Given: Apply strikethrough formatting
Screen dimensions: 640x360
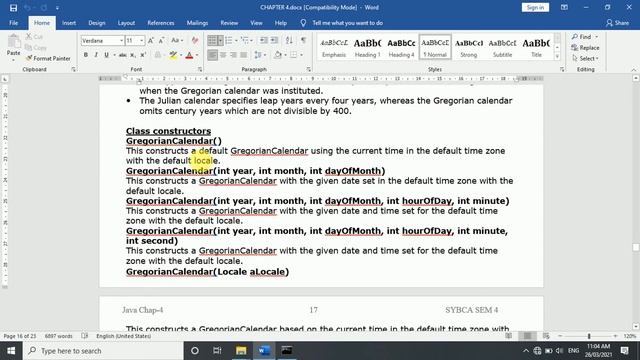Looking at the screenshot, I should pos(122,55).
